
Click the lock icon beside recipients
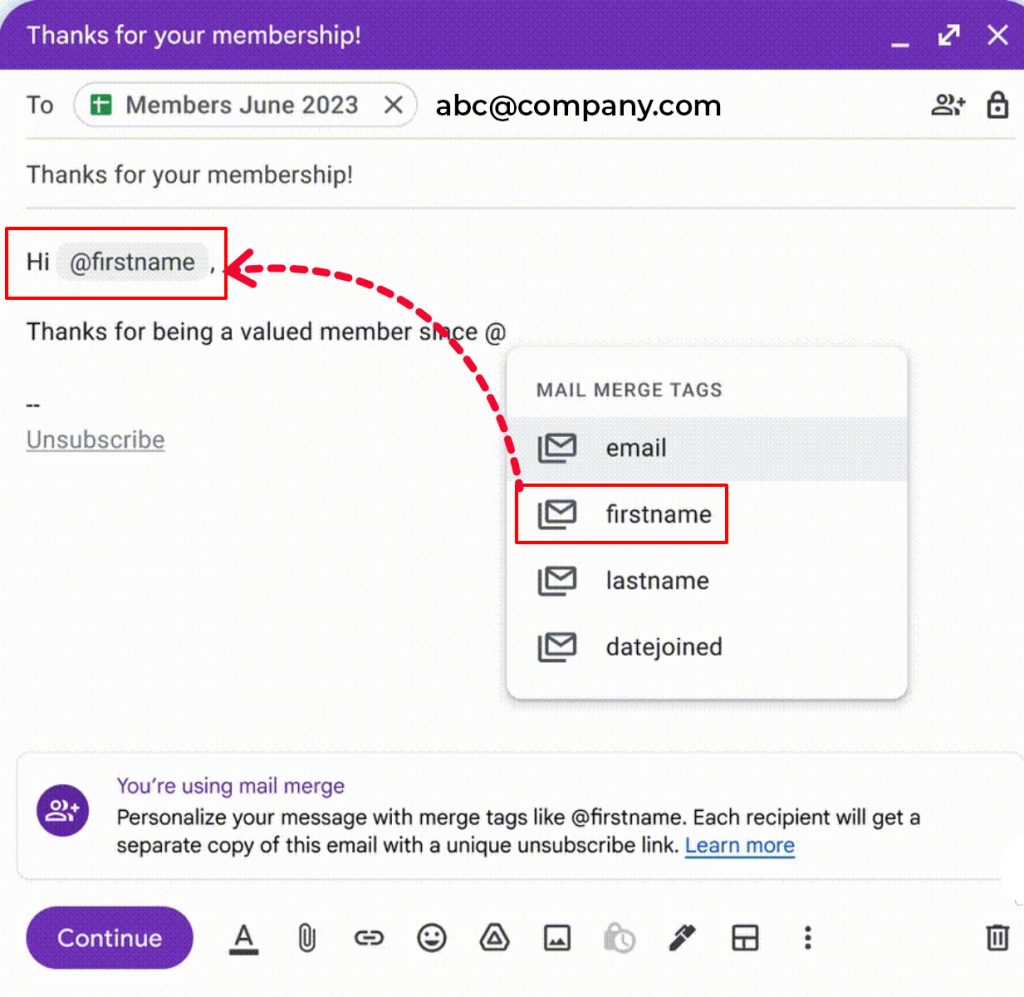click(x=997, y=105)
